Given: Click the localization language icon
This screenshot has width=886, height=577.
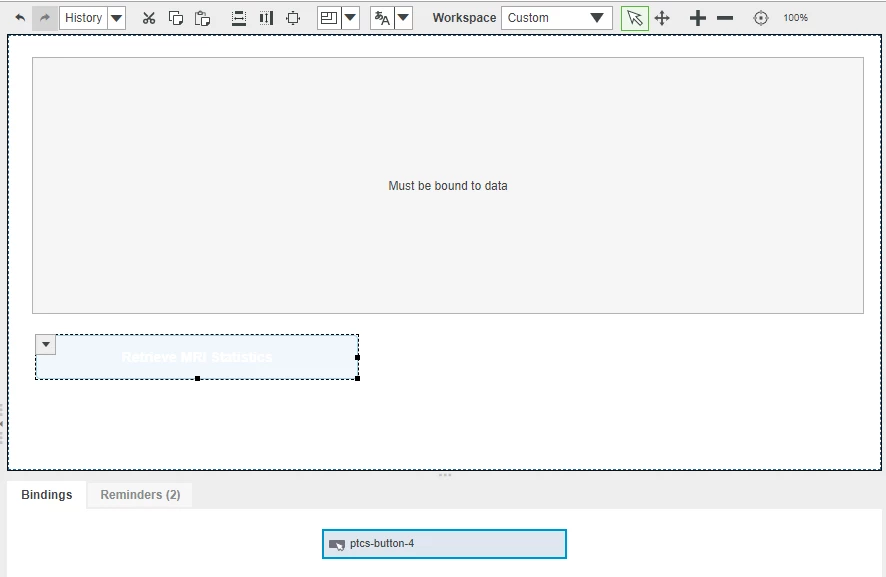Looking at the screenshot, I should point(382,18).
